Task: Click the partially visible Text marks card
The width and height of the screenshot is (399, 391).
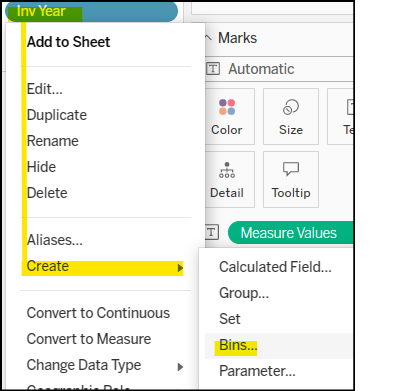Action: coord(340,116)
